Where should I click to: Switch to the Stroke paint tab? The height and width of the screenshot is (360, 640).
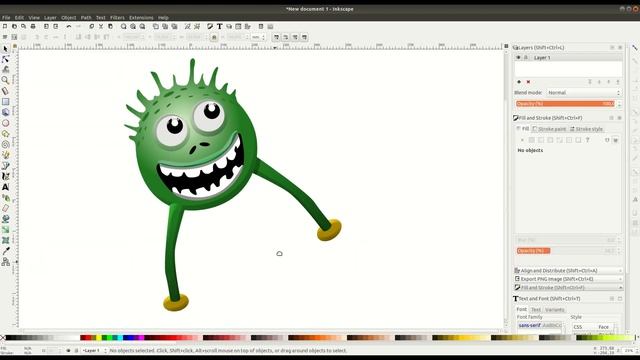click(x=549, y=129)
